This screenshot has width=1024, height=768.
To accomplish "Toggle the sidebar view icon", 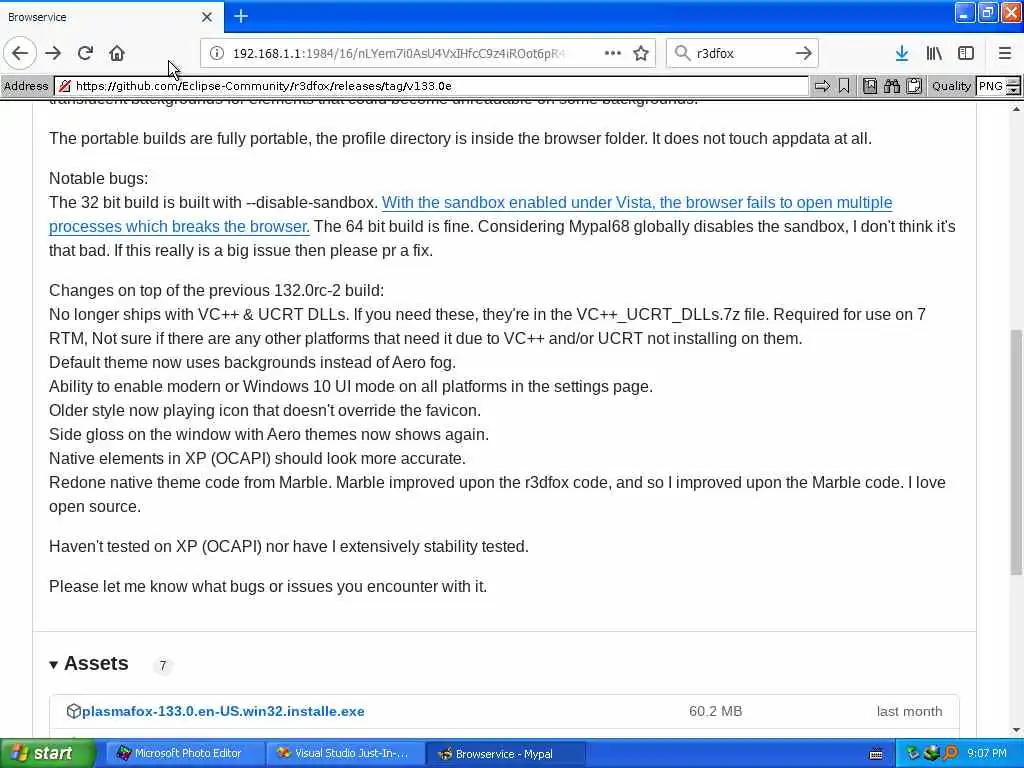I will point(966,53).
